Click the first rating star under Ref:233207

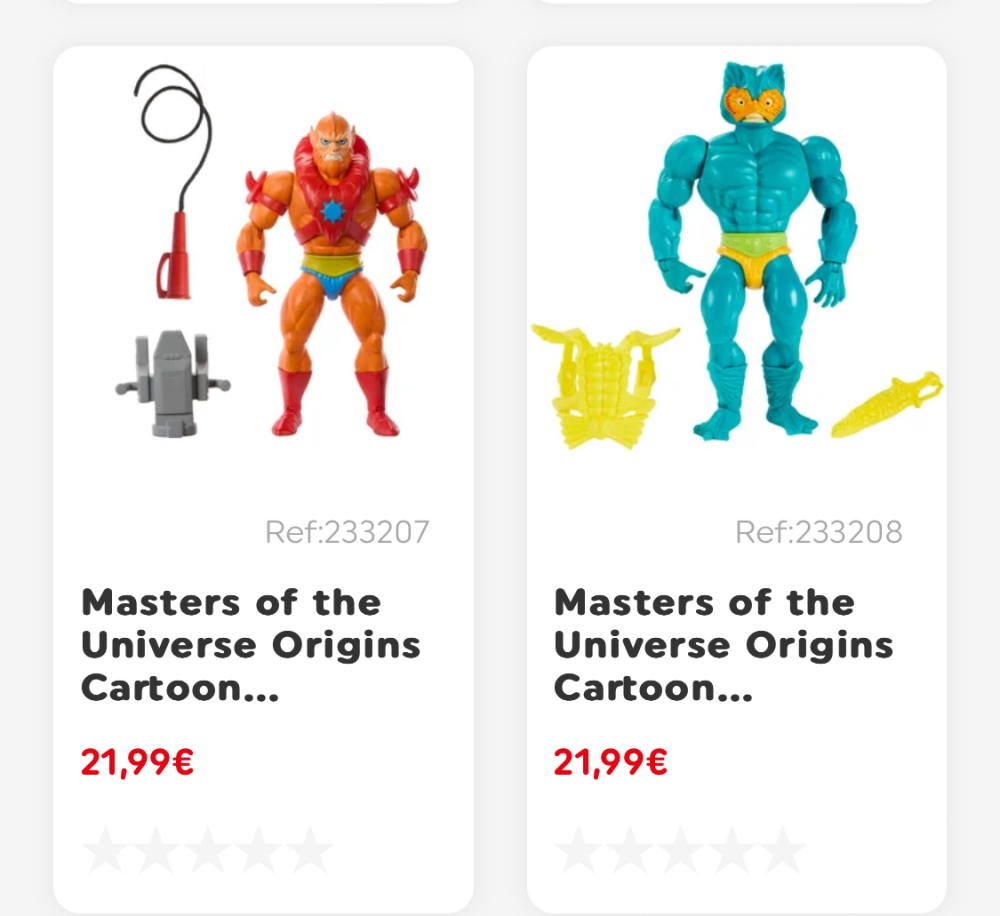104,850
